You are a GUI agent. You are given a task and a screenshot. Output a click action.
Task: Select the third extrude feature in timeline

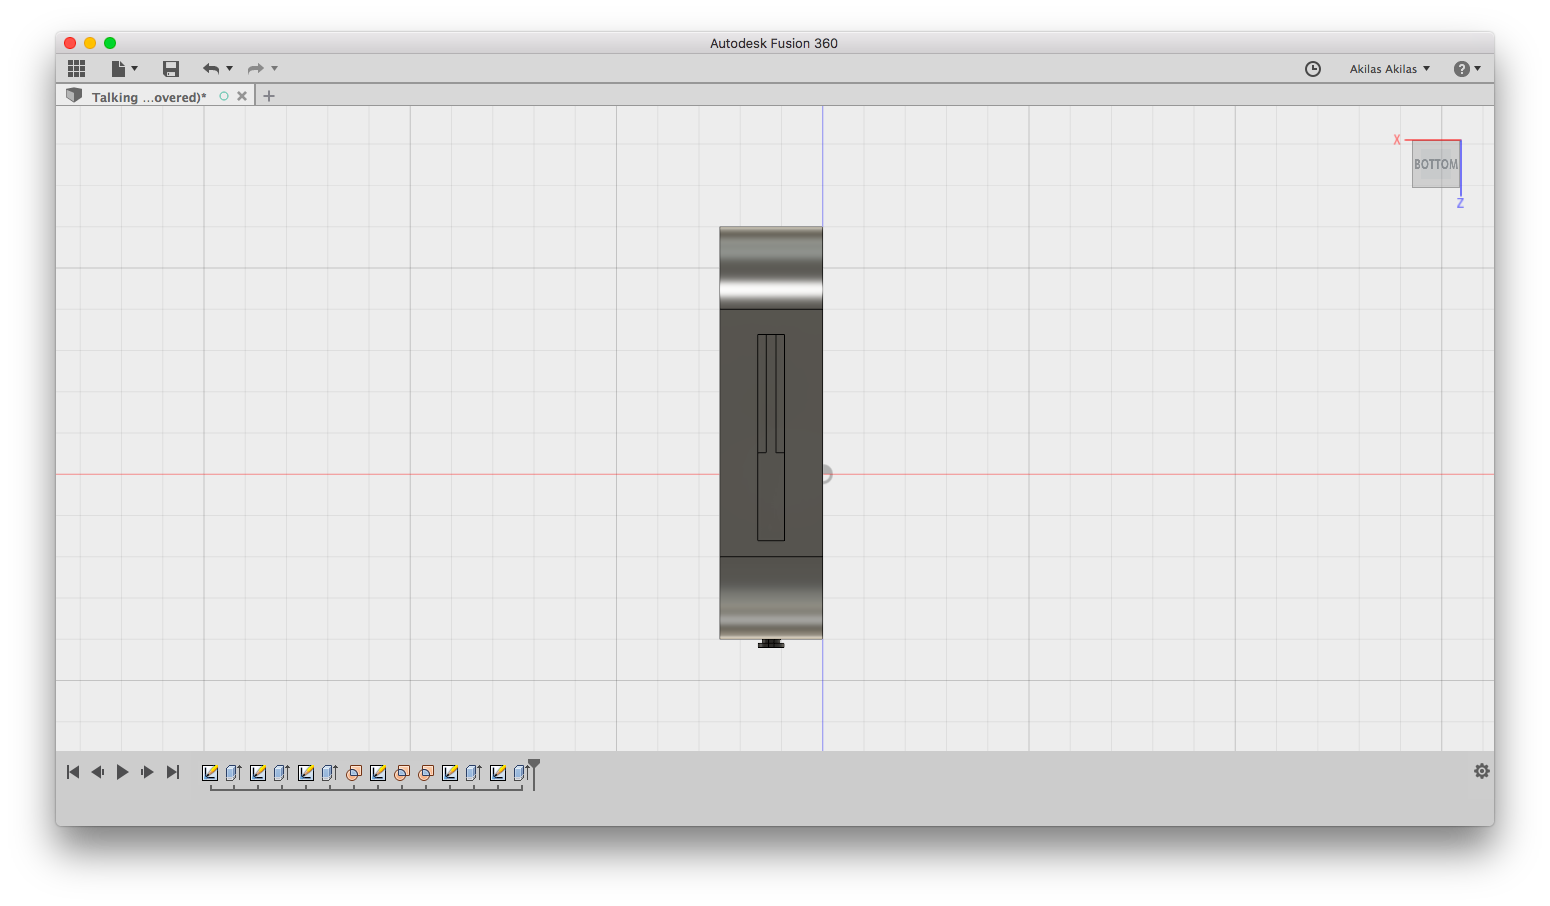330,773
